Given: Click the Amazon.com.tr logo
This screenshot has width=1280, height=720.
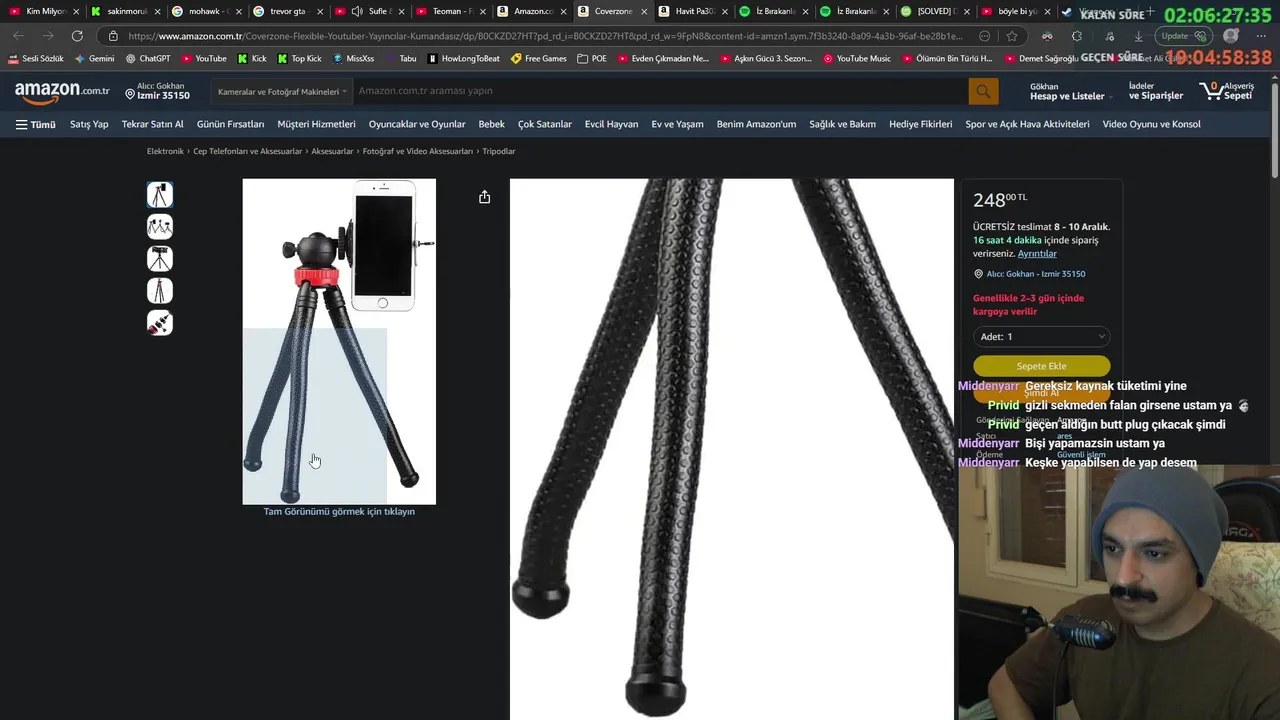Looking at the screenshot, I should point(62,92).
